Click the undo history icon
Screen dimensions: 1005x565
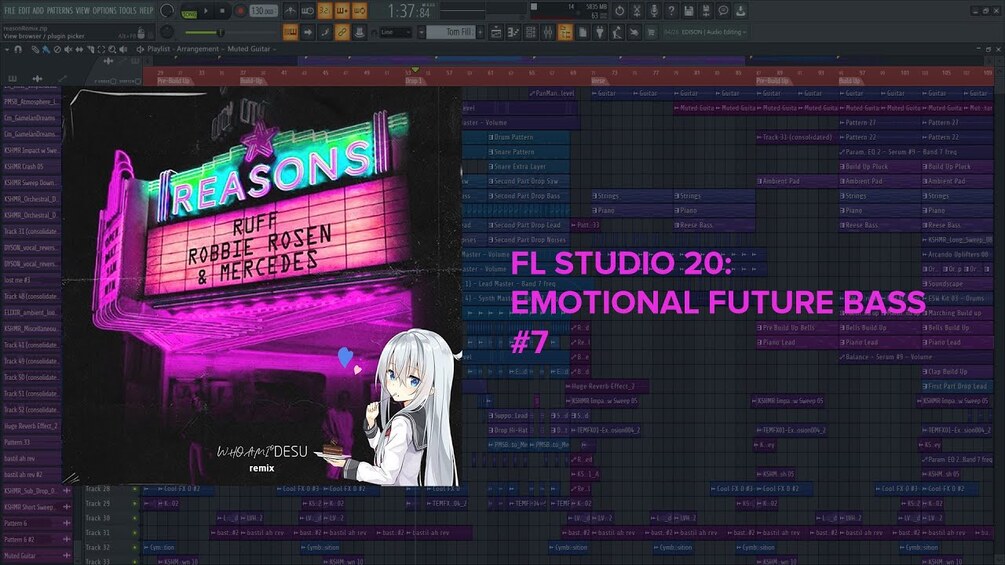619,11
